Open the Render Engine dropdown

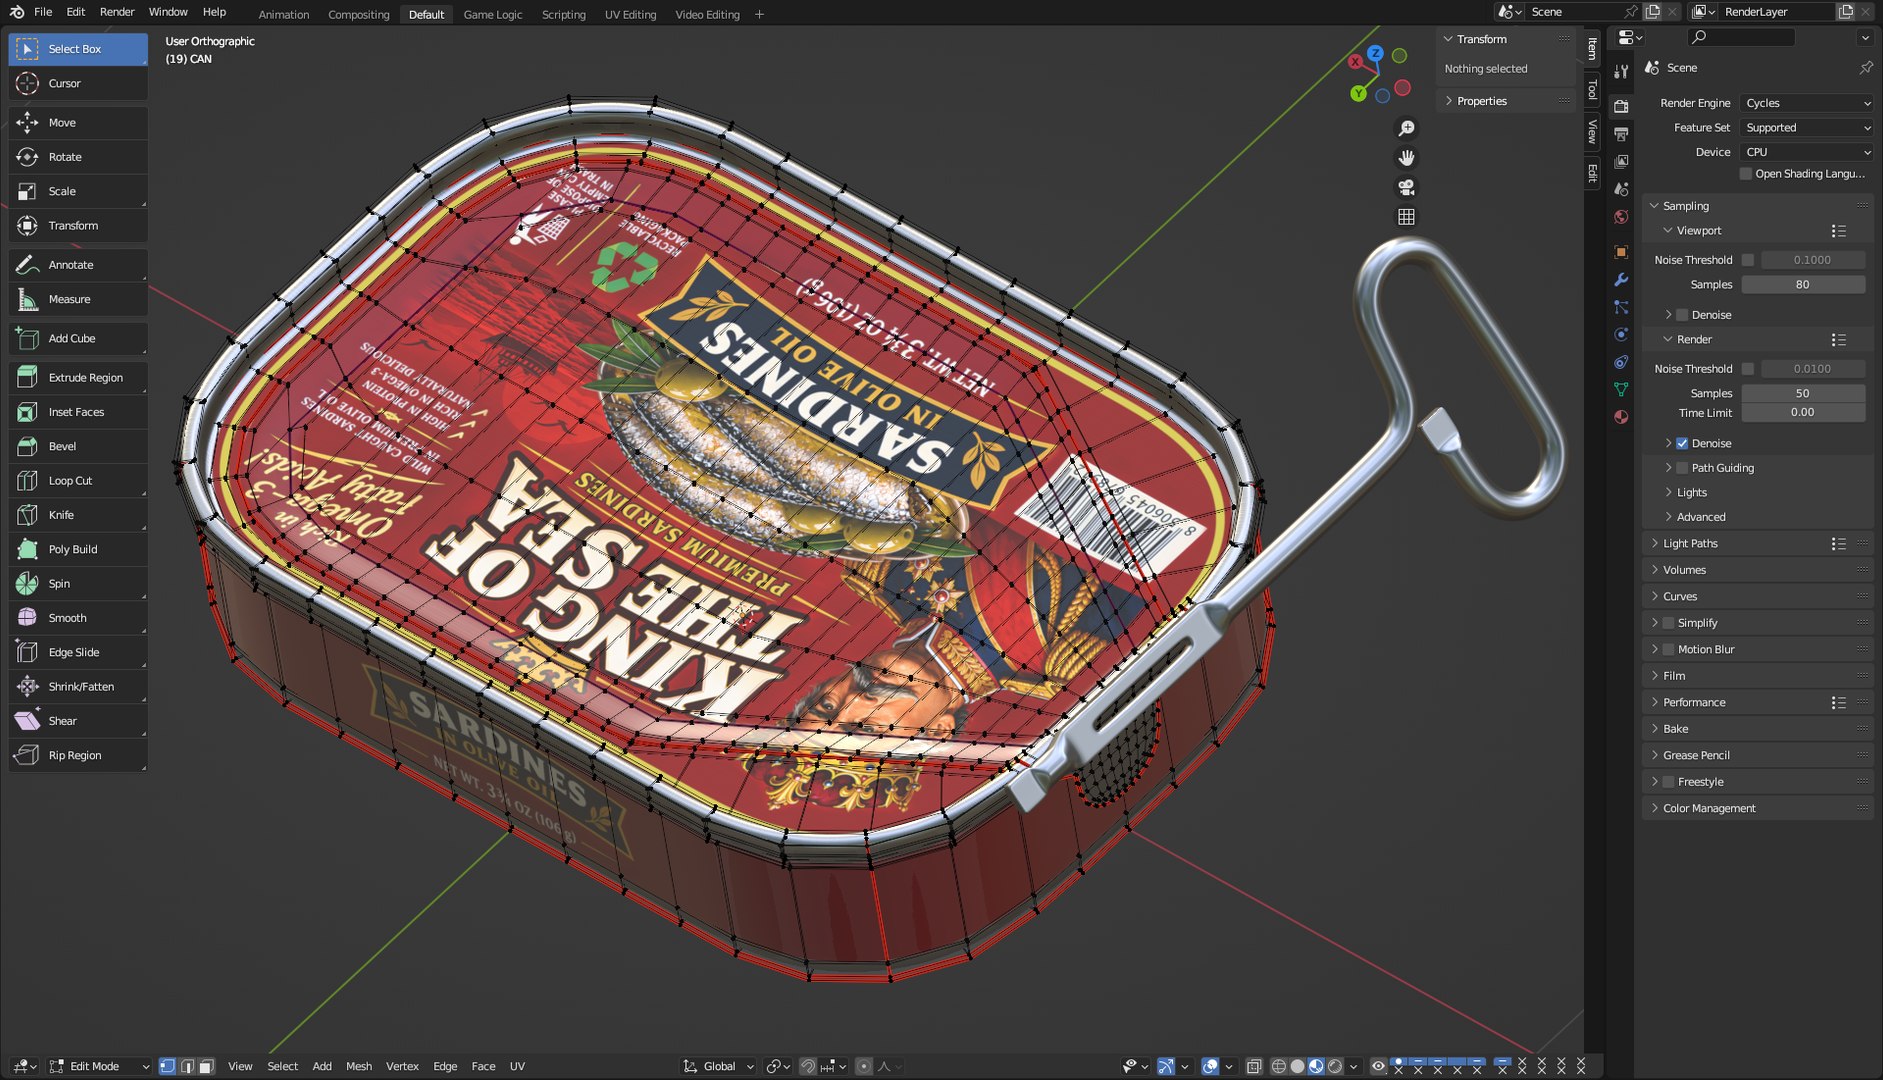[x=1807, y=103]
